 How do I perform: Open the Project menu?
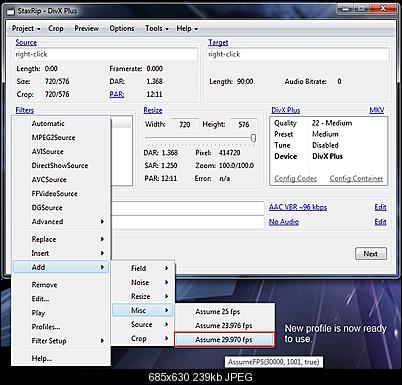(26, 29)
